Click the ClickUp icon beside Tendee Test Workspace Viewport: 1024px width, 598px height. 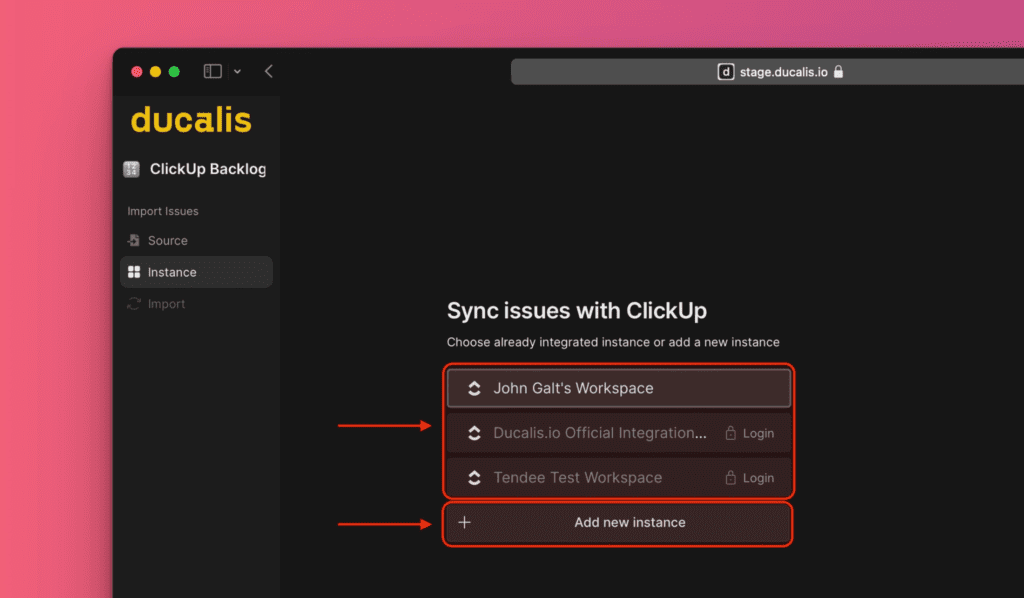pyautogui.click(x=475, y=478)
